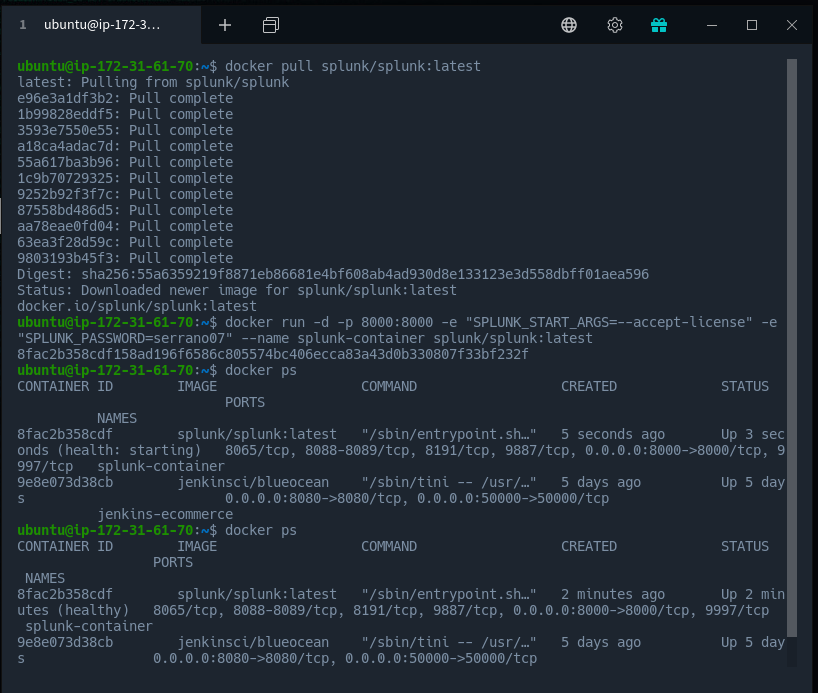The image size is (818, 693).
Task: Maximize the terminal window
Action: pyautogui.click(x=752, y=25)
